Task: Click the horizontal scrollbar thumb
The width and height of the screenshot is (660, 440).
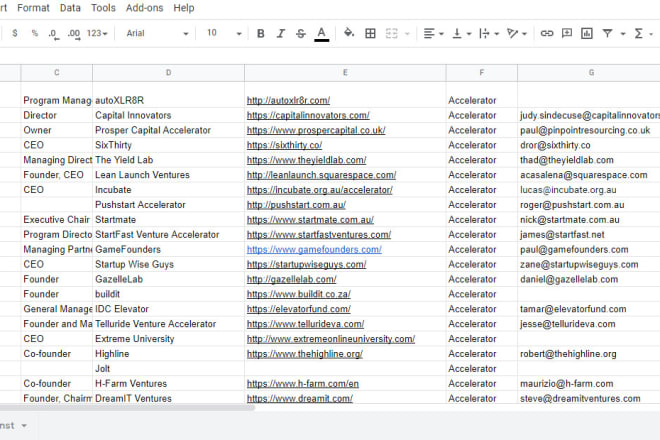Action: point(126,408)
